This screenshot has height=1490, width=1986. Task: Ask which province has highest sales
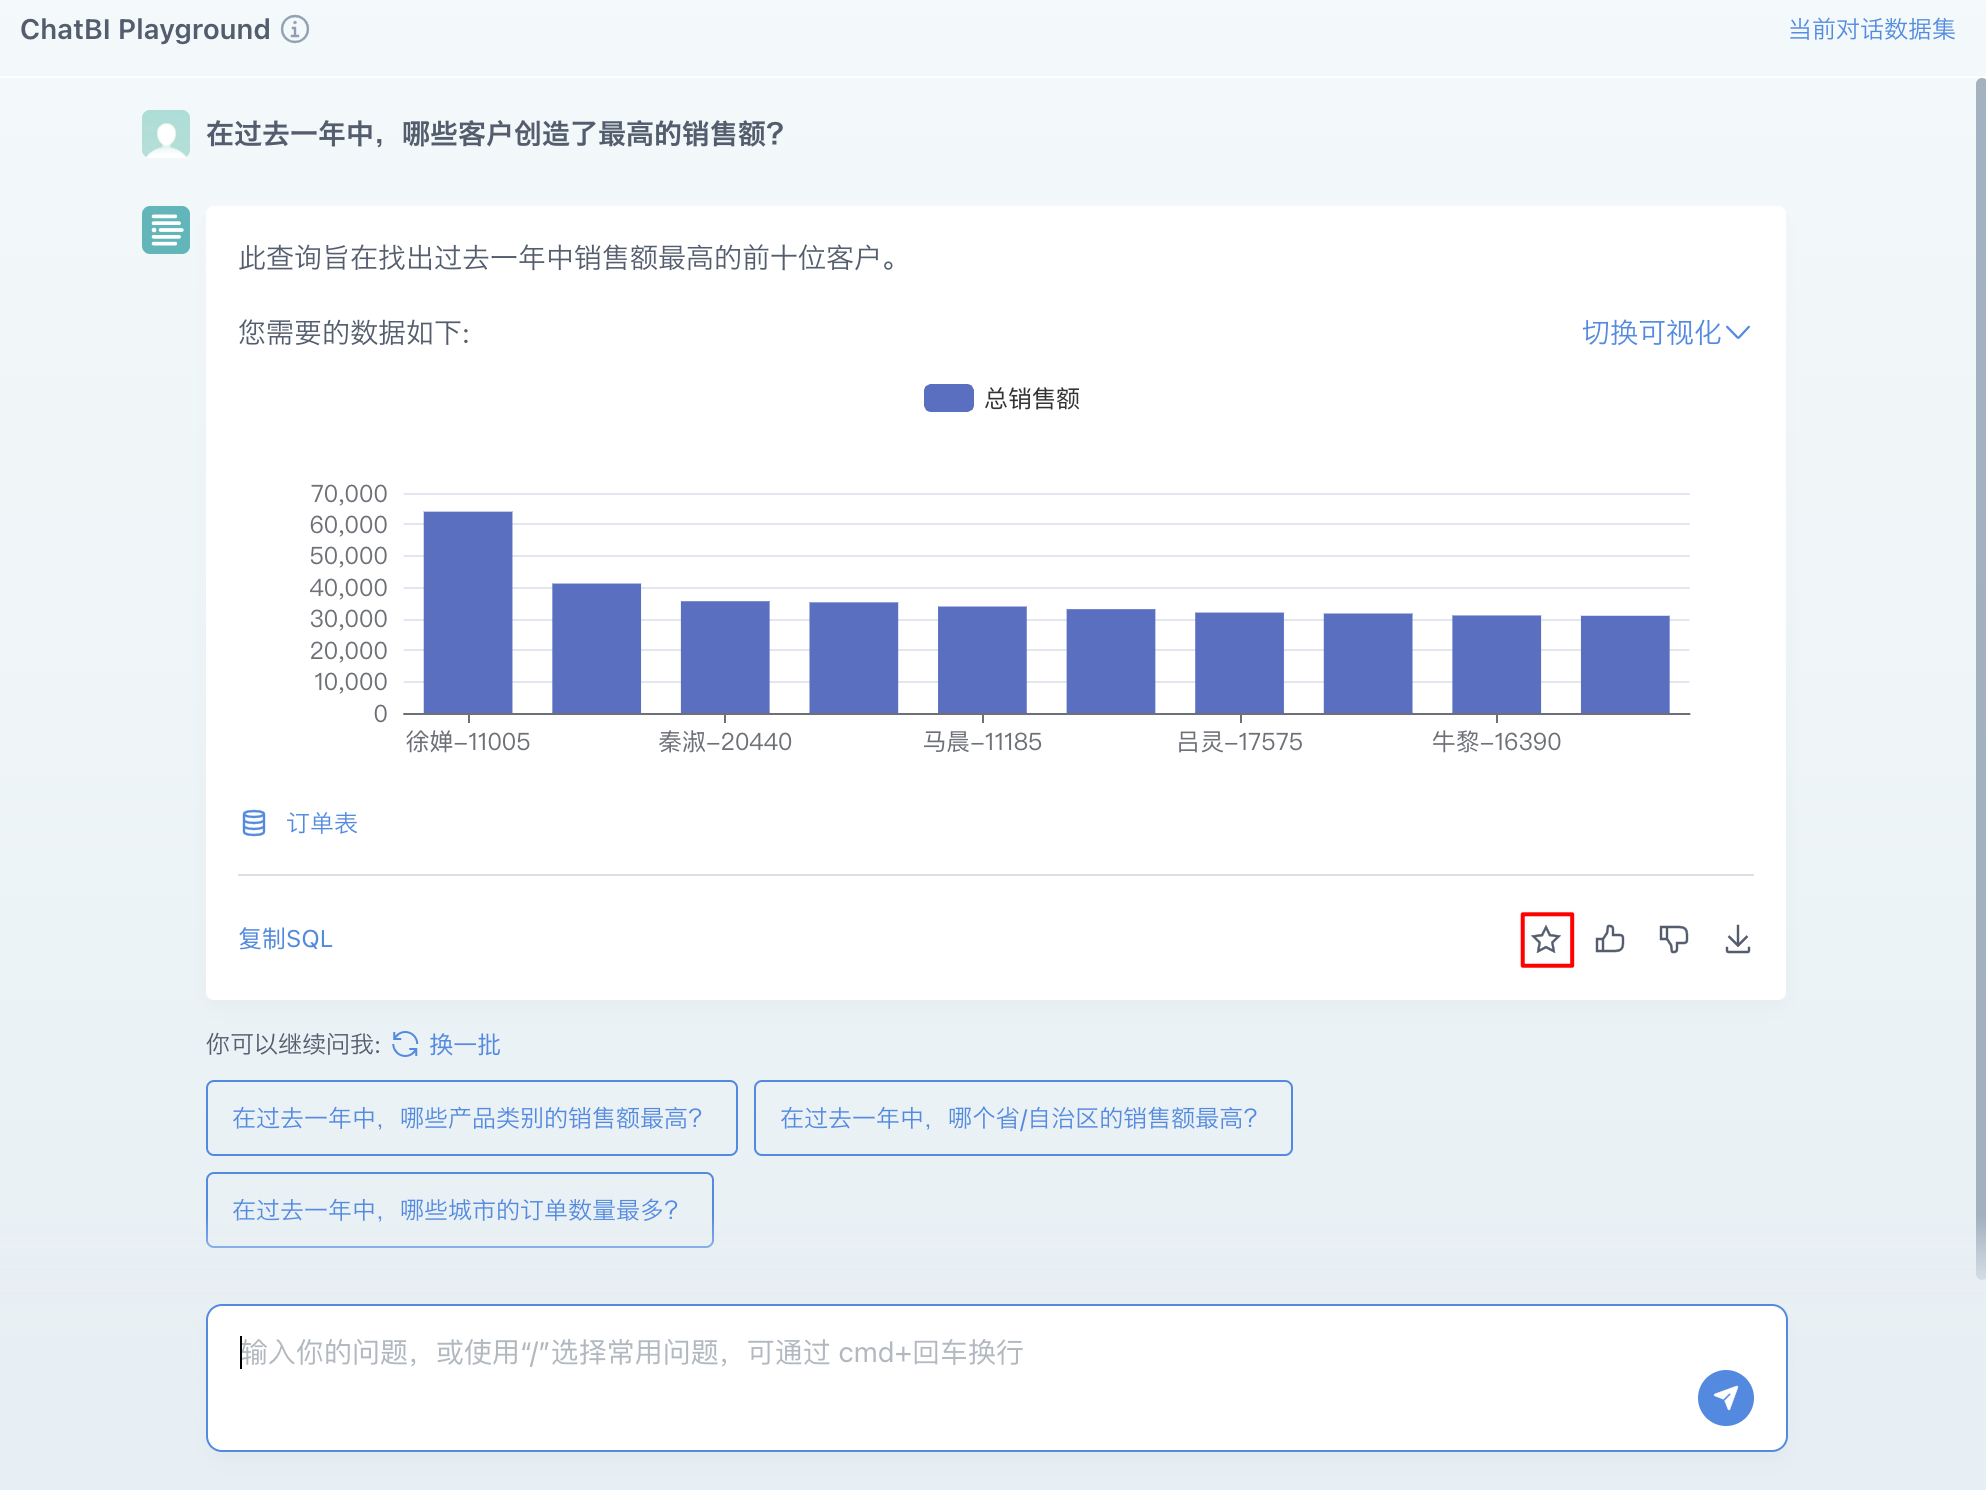point(1023,1118)
